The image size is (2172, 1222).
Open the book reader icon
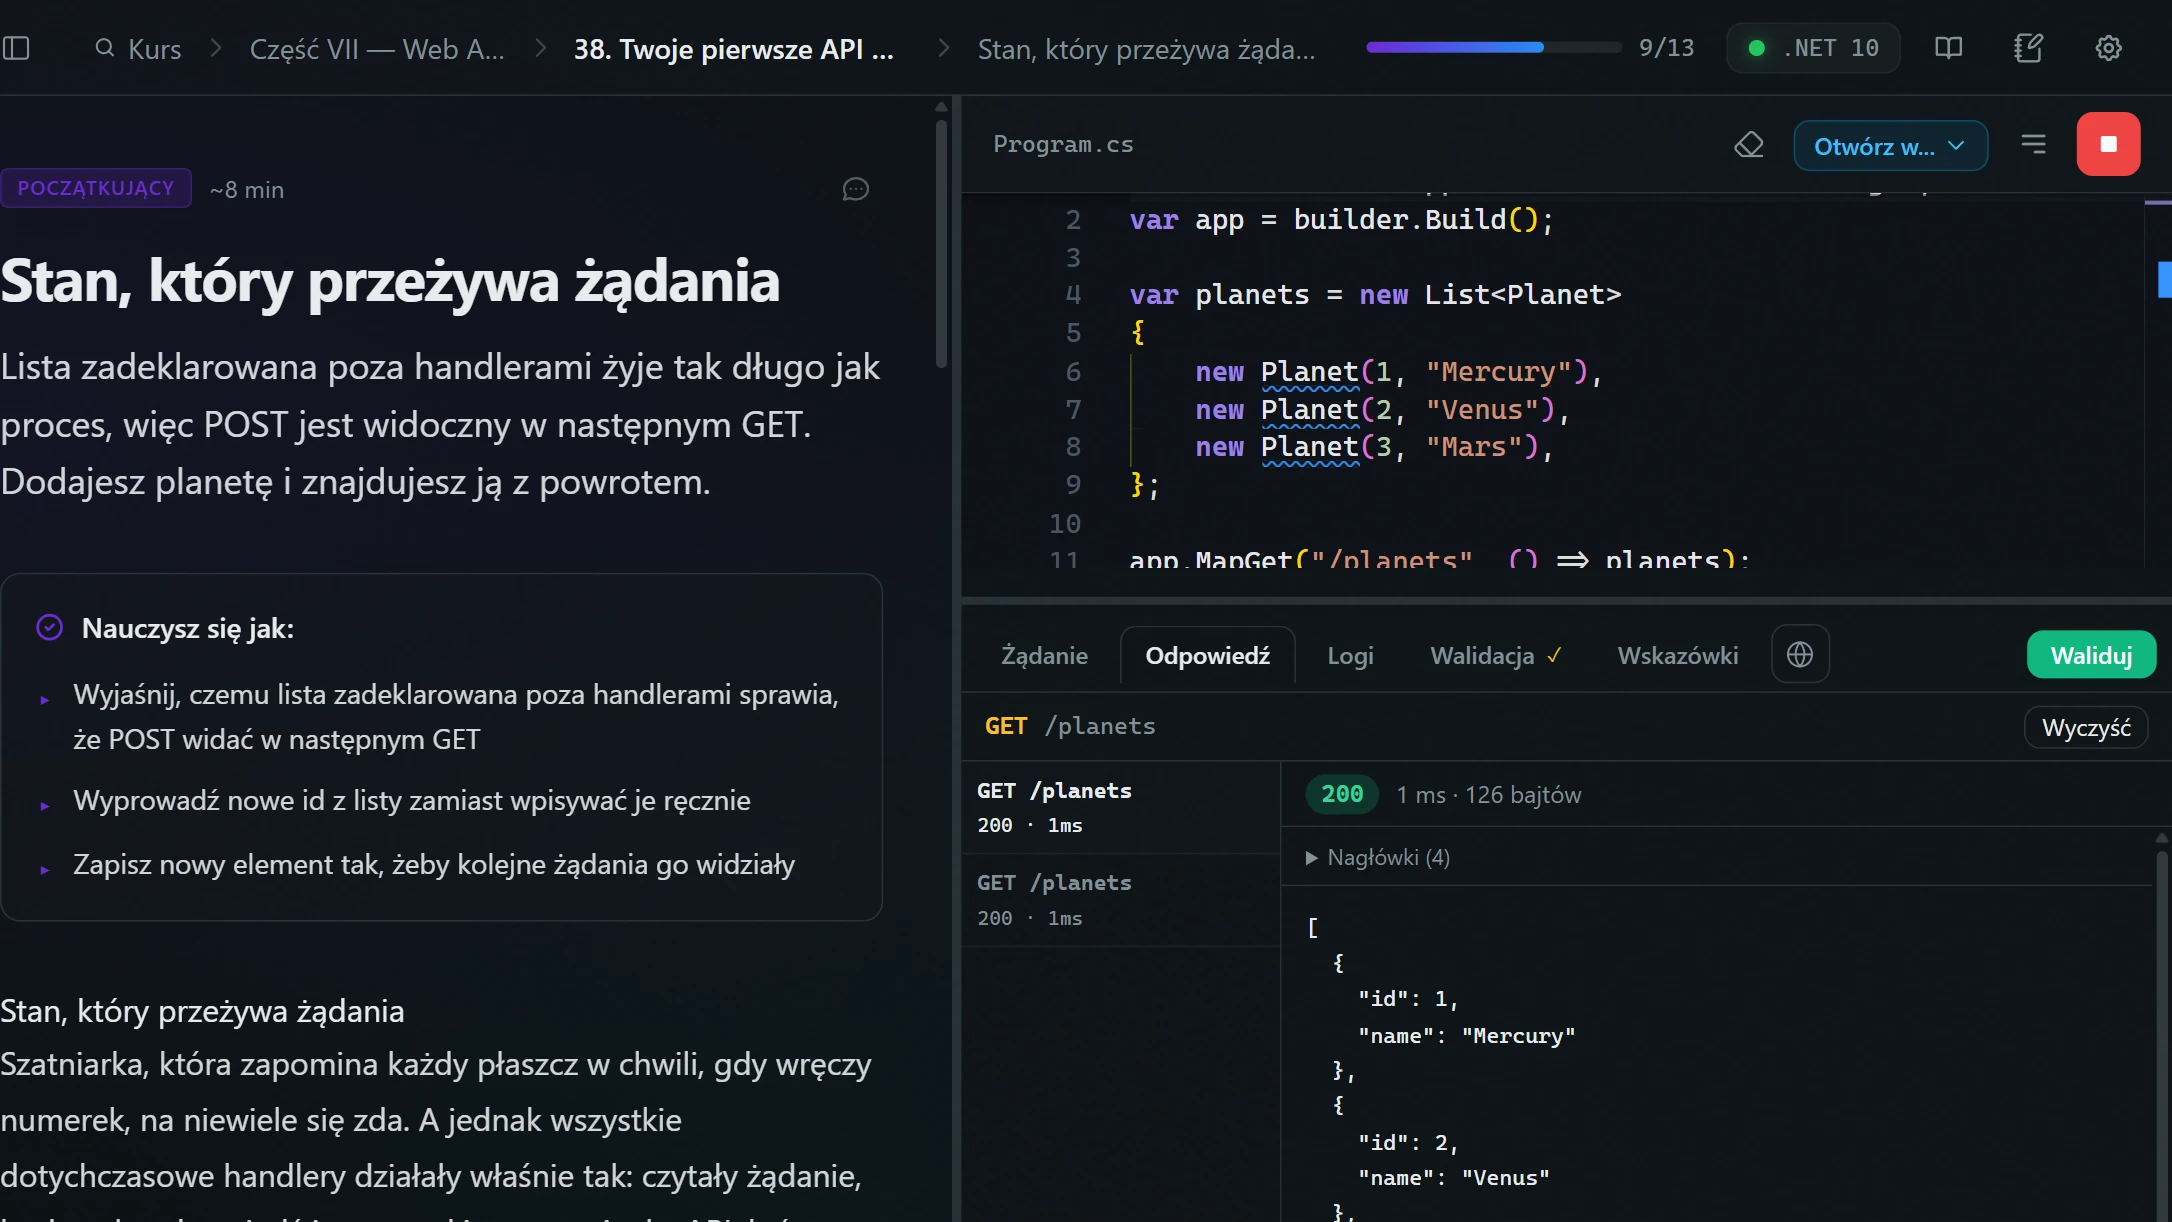pos(1948,48)
